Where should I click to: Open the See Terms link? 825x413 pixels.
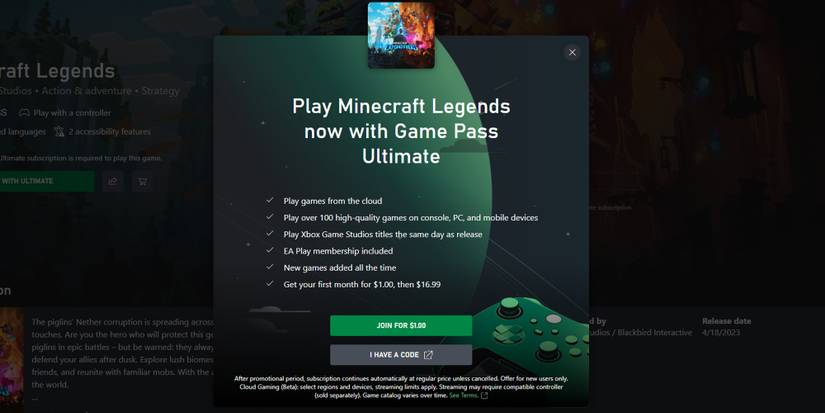462,395
